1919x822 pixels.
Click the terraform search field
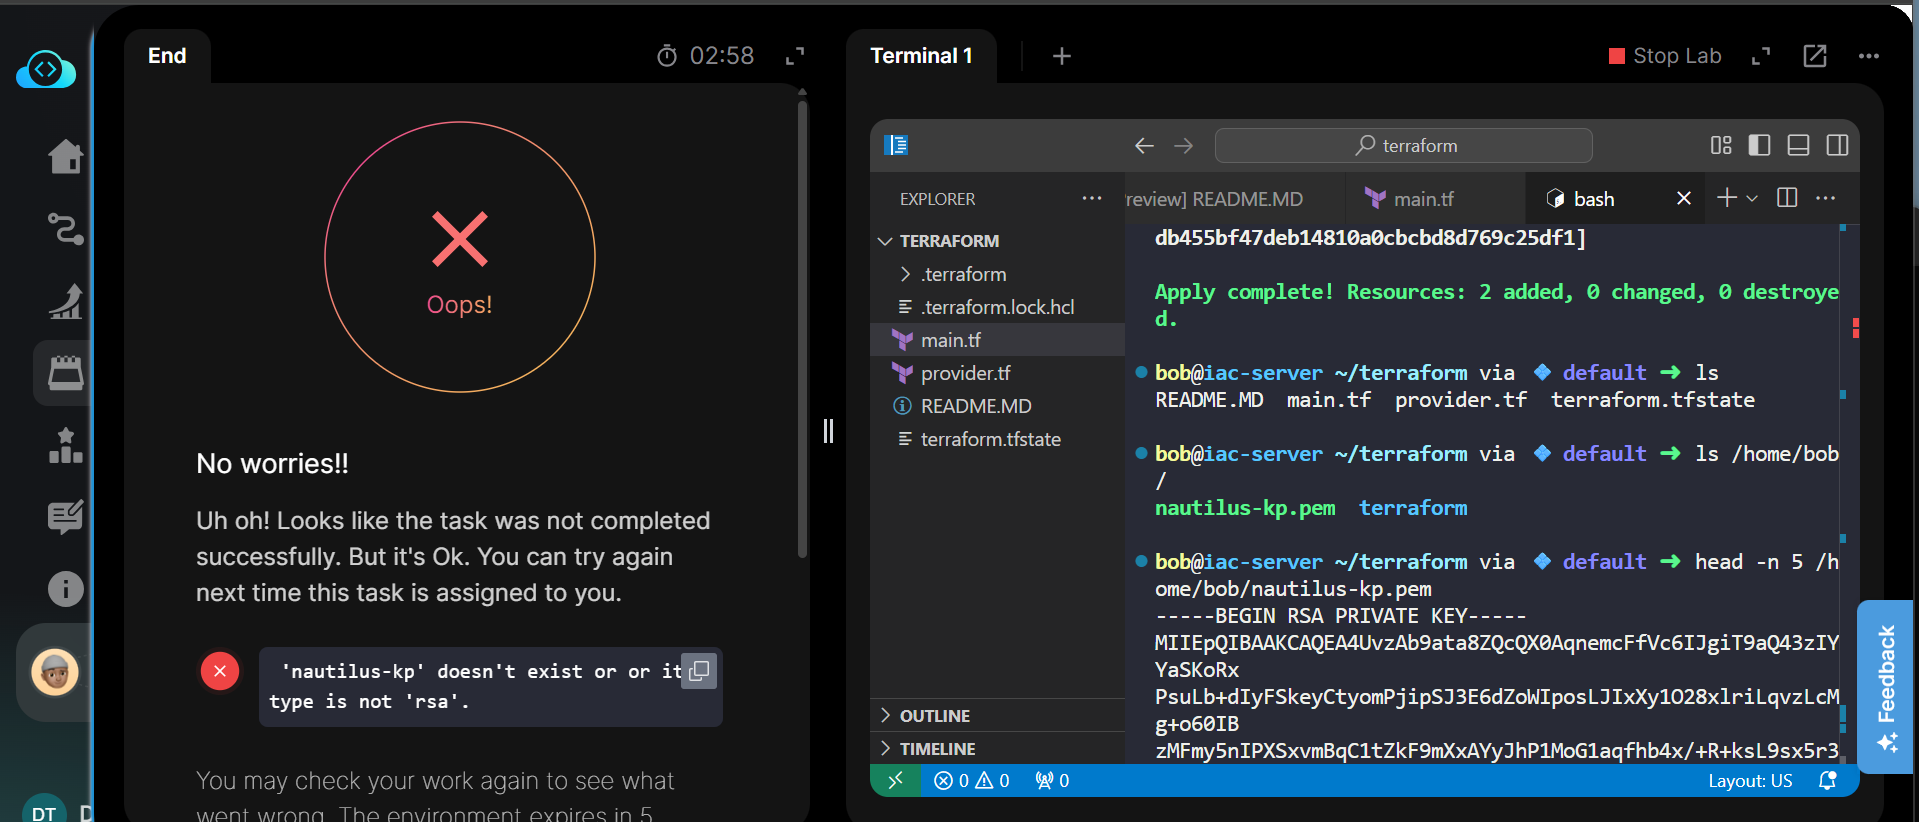point(1403,146)
